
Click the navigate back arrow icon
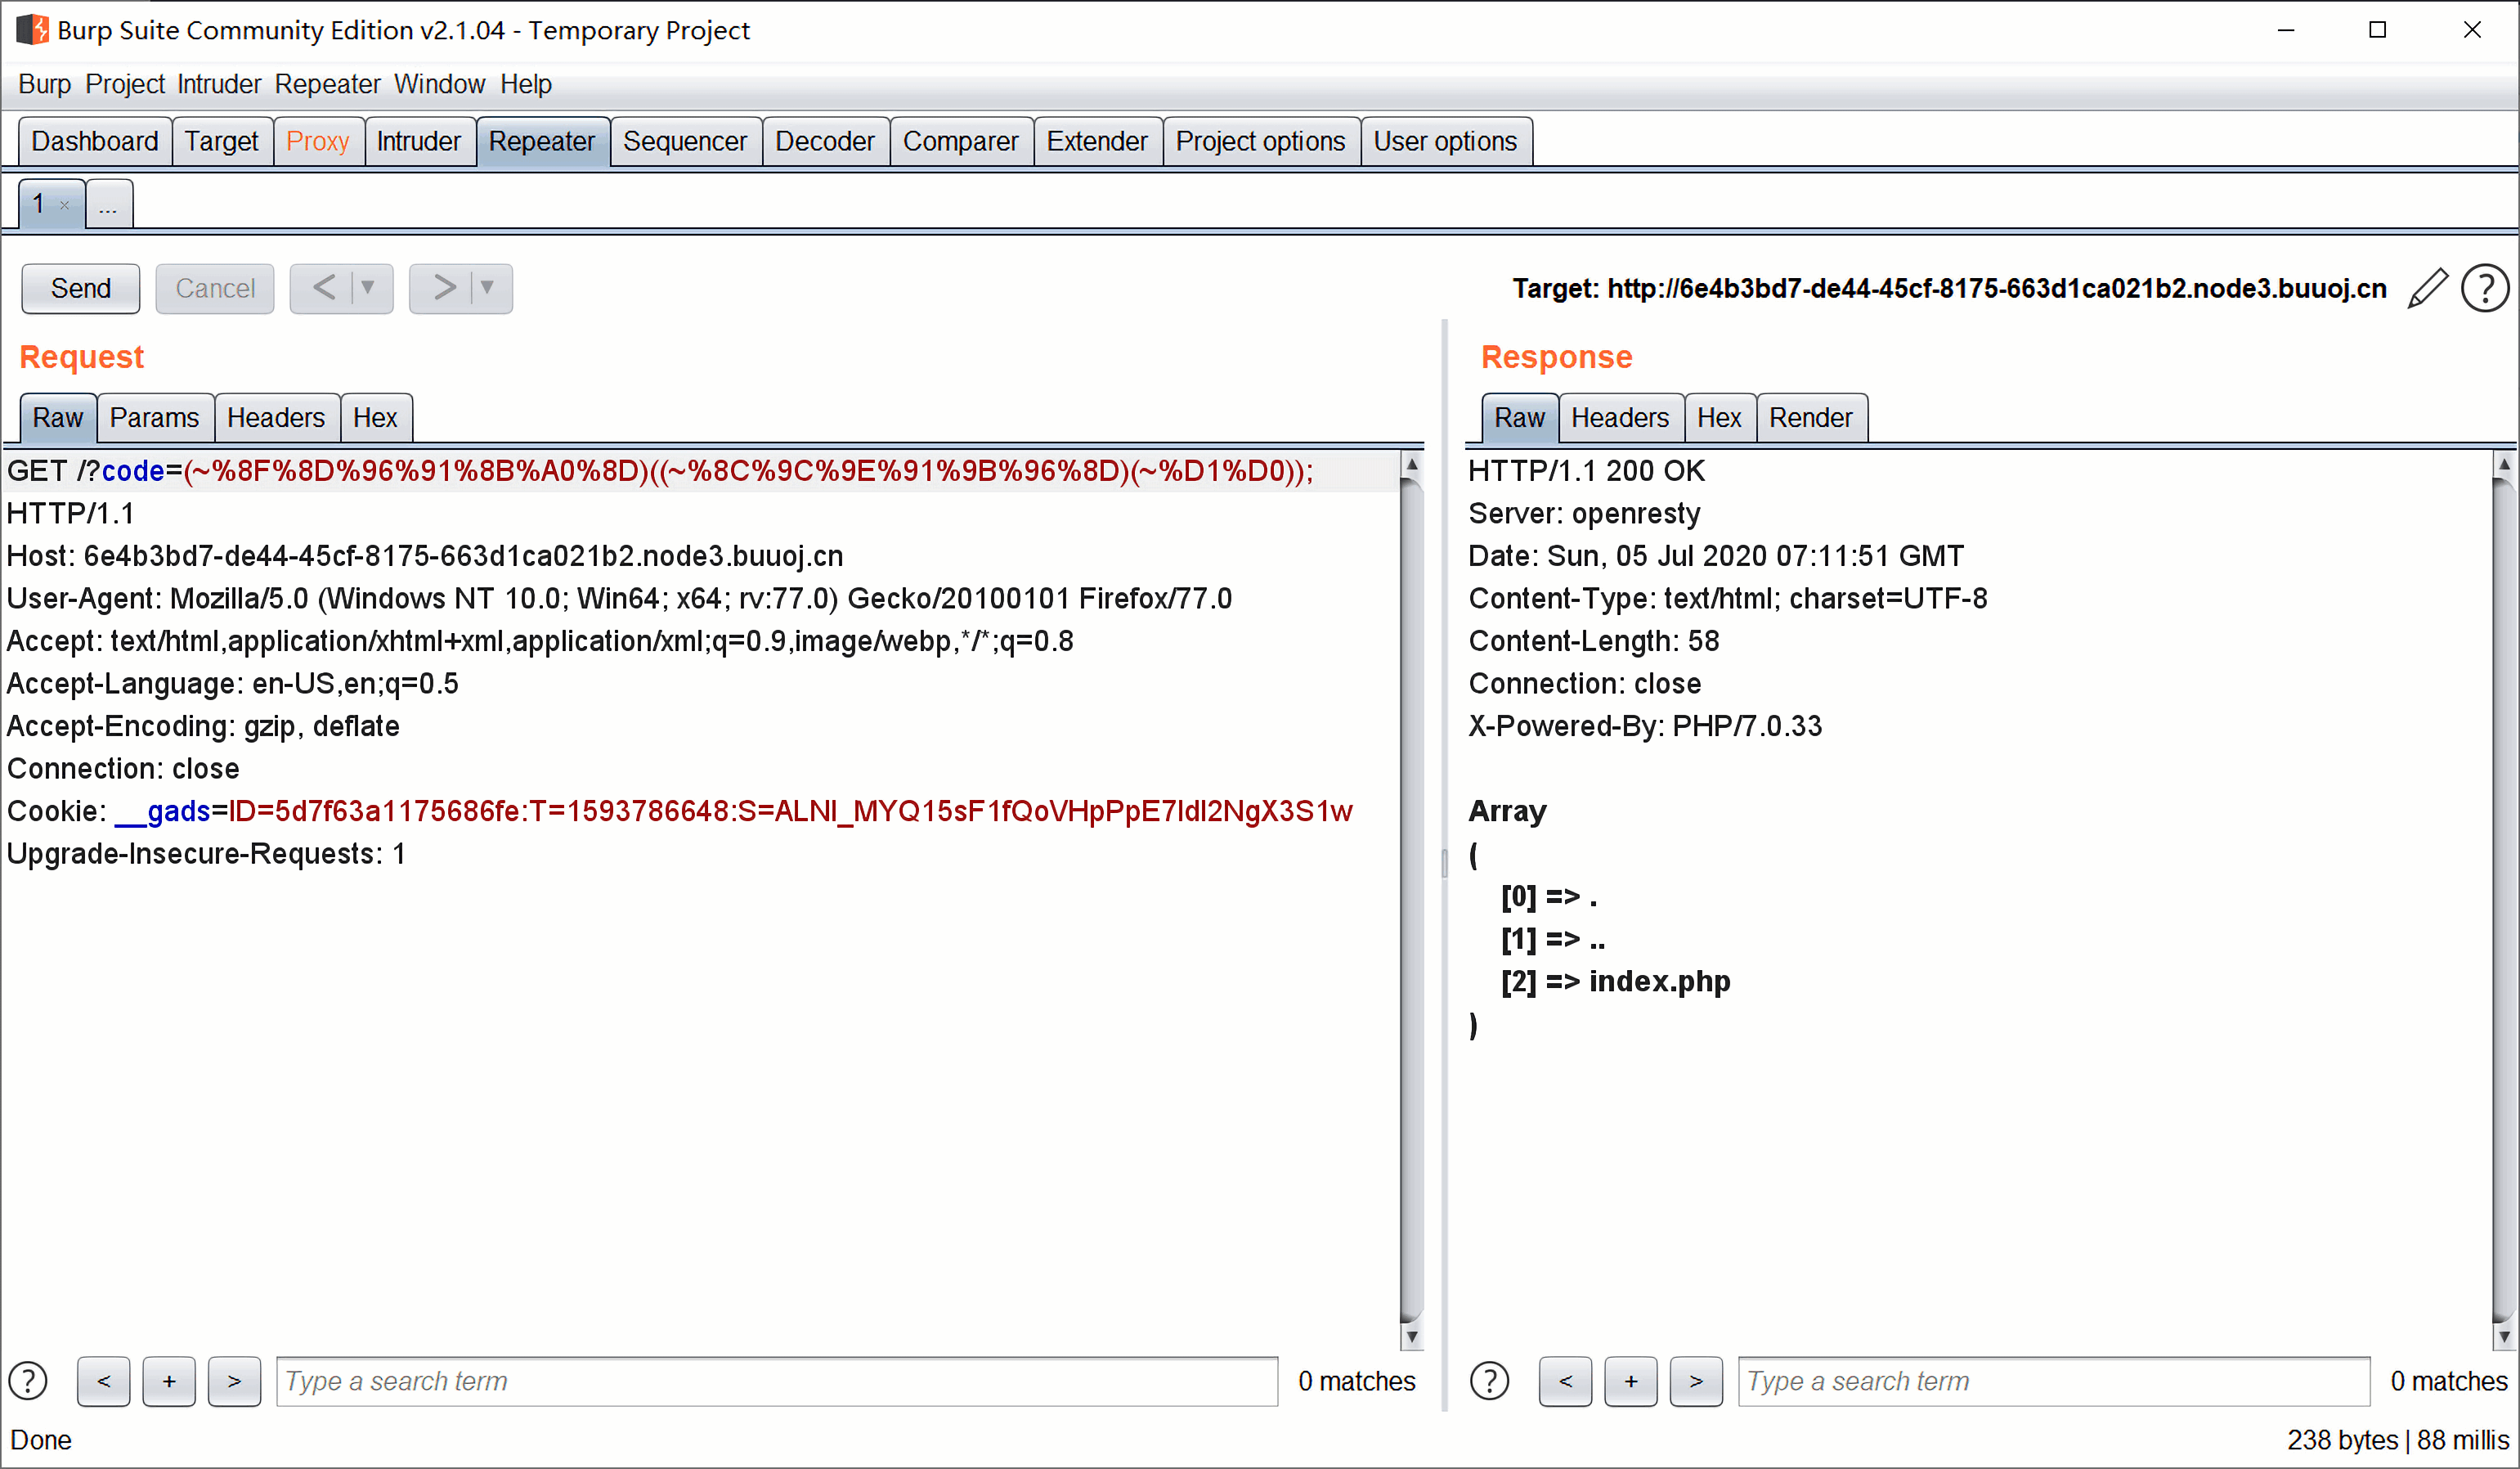tap(321, 287)
